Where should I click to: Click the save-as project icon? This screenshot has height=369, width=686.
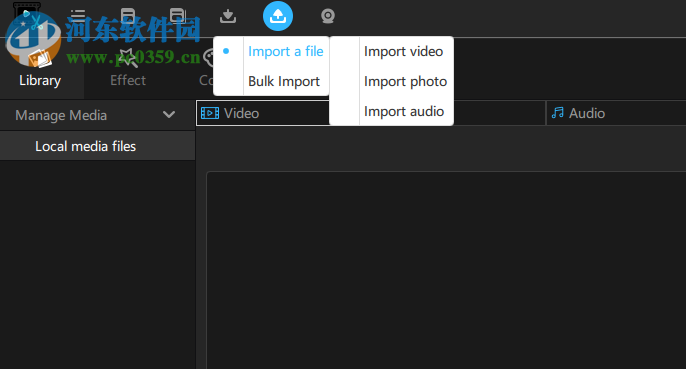point(178,16)
